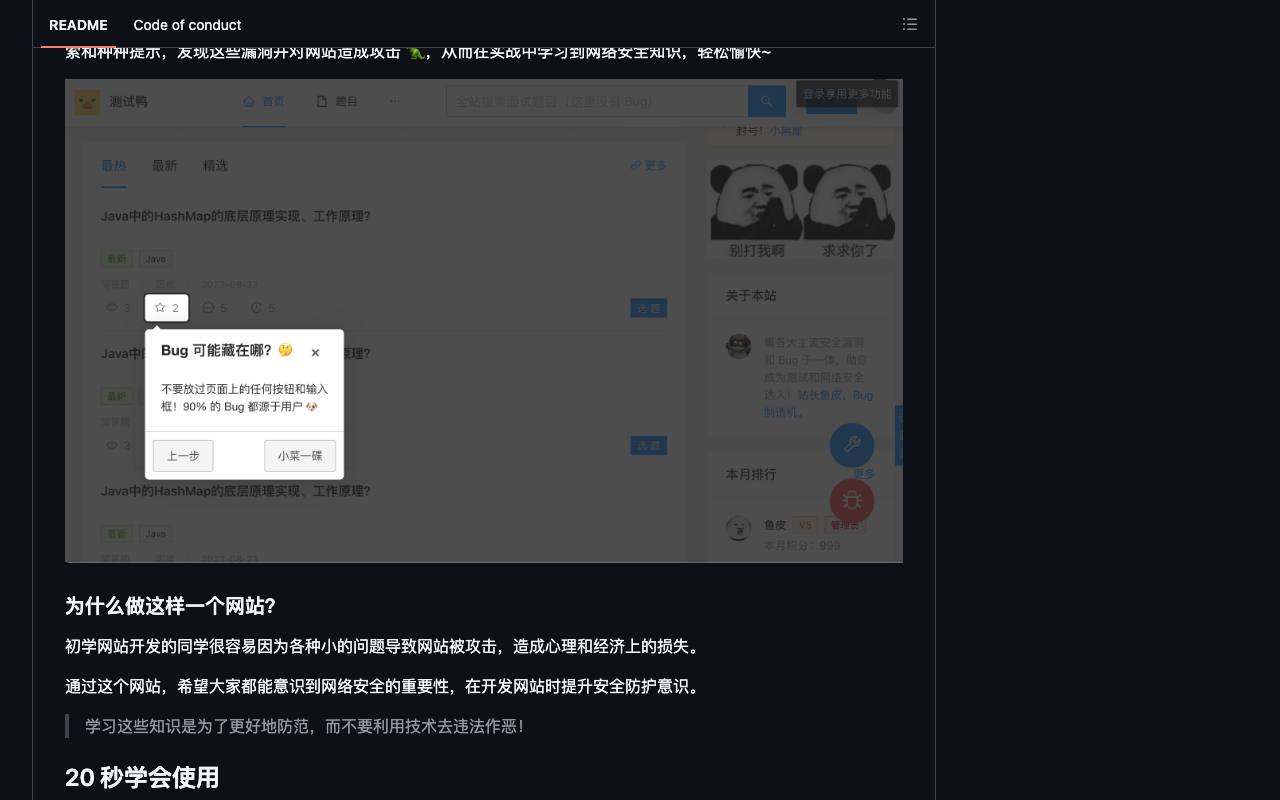This screenshot has height=800, width=1280.
Task: Focus the 全站搜索 search box
Action: coord(597,101)
